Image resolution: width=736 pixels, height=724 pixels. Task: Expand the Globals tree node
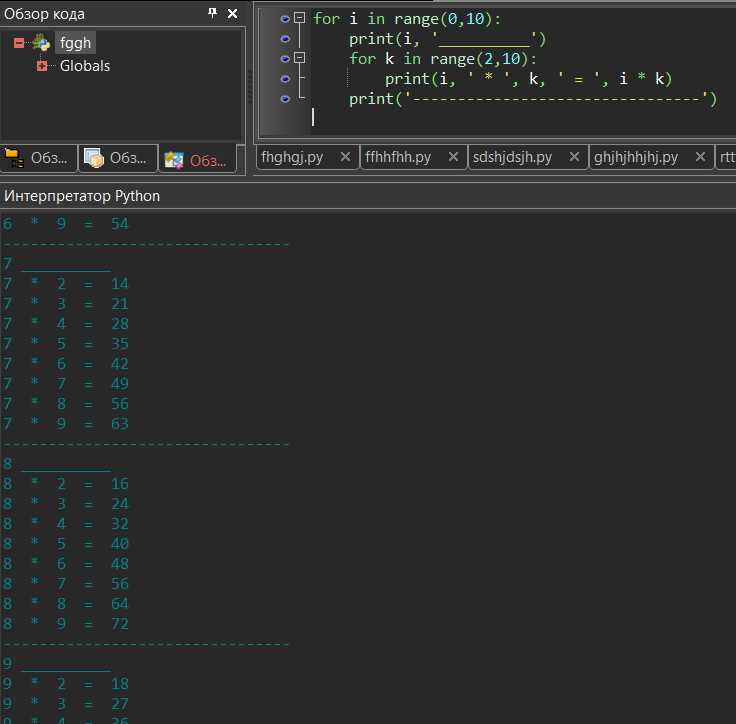click(x=42, y=66)
